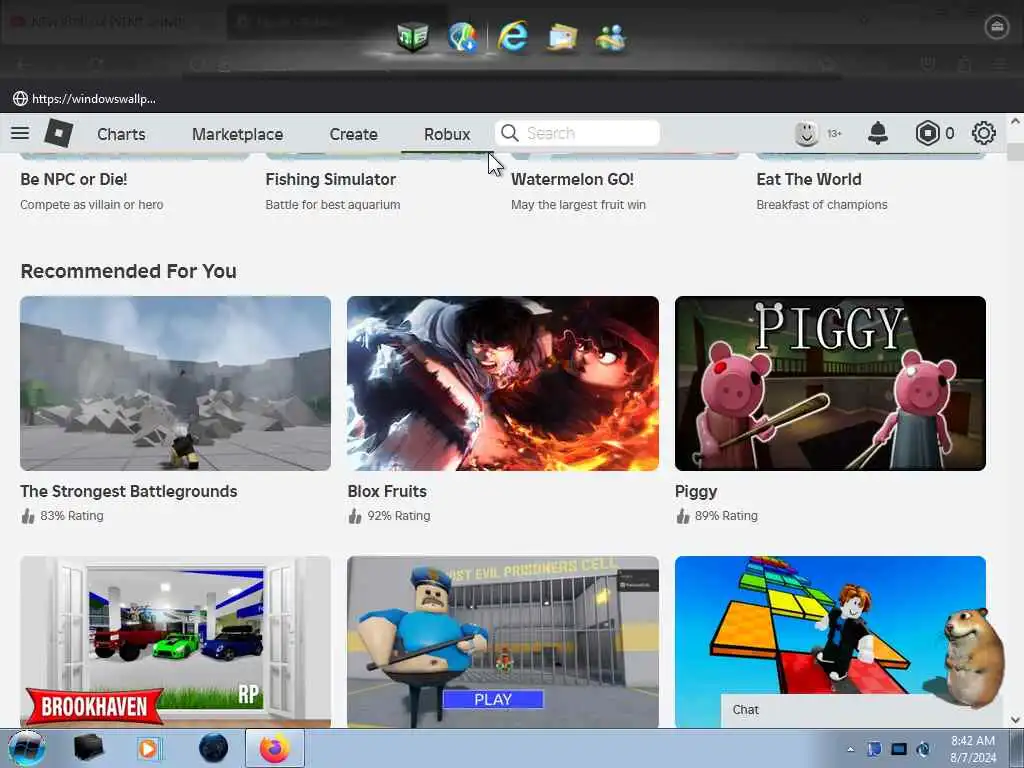1024x768 pixels.
Task: Click the Windows Start orb
Action: (x=27, y=748)
